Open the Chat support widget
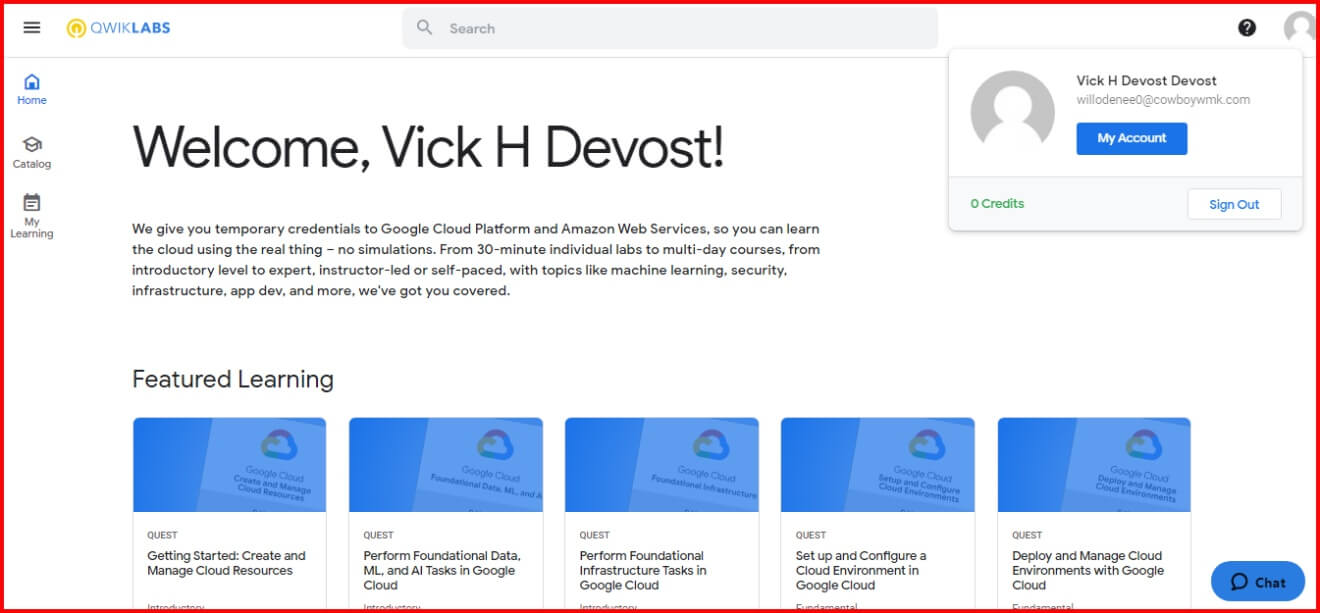The image size is (1320, 613). pos(1257,582)
